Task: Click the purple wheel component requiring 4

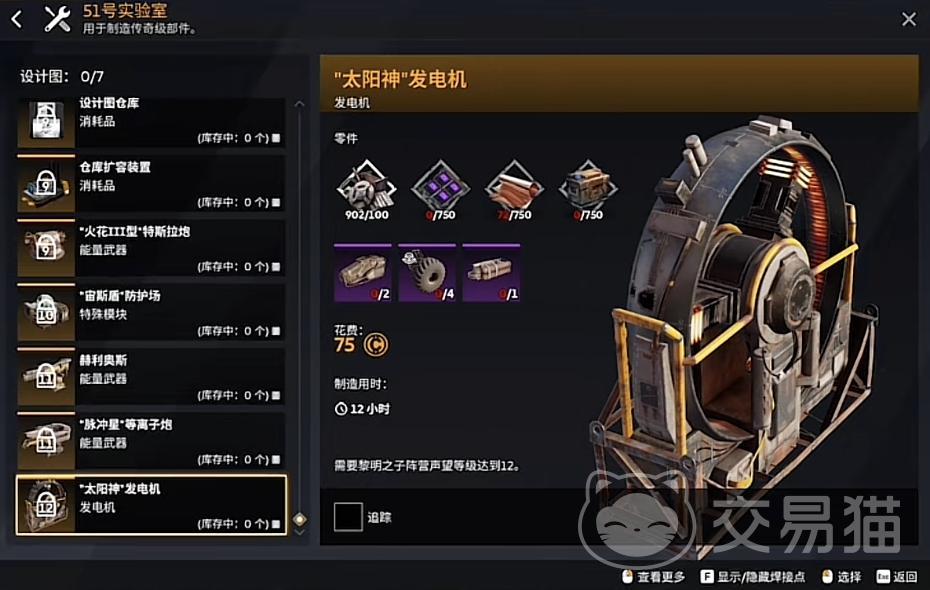Action: tap(427, 272)
